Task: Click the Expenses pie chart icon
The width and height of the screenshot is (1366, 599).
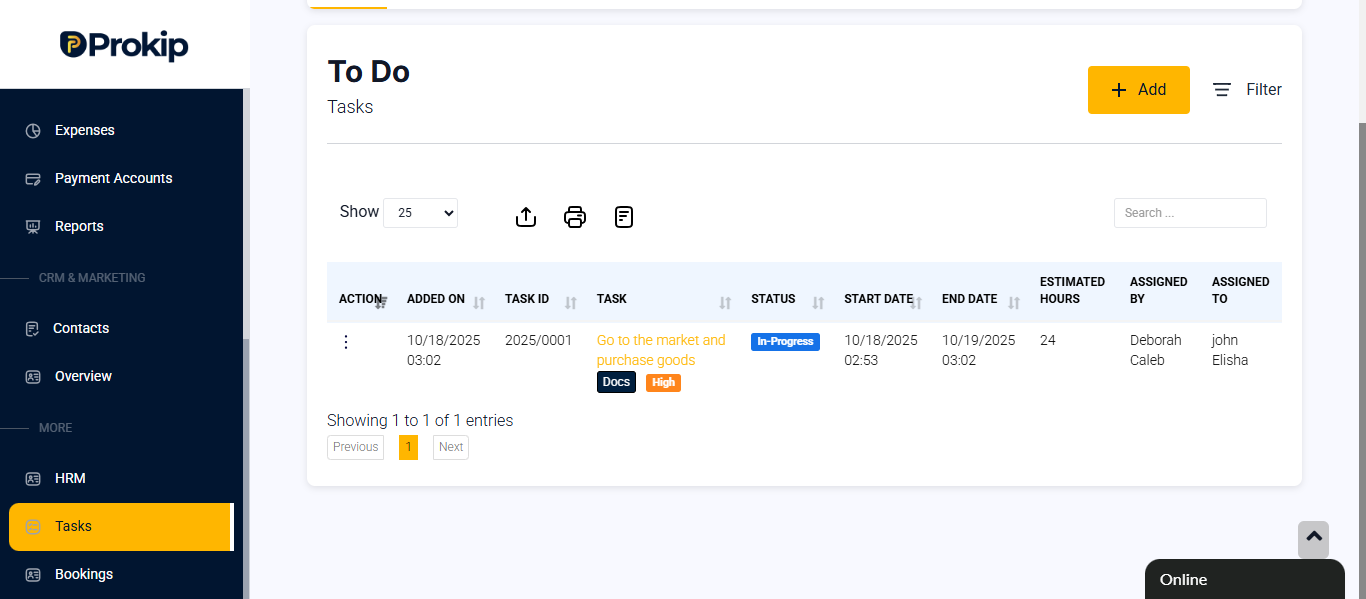Action: (x=33, y=131)
